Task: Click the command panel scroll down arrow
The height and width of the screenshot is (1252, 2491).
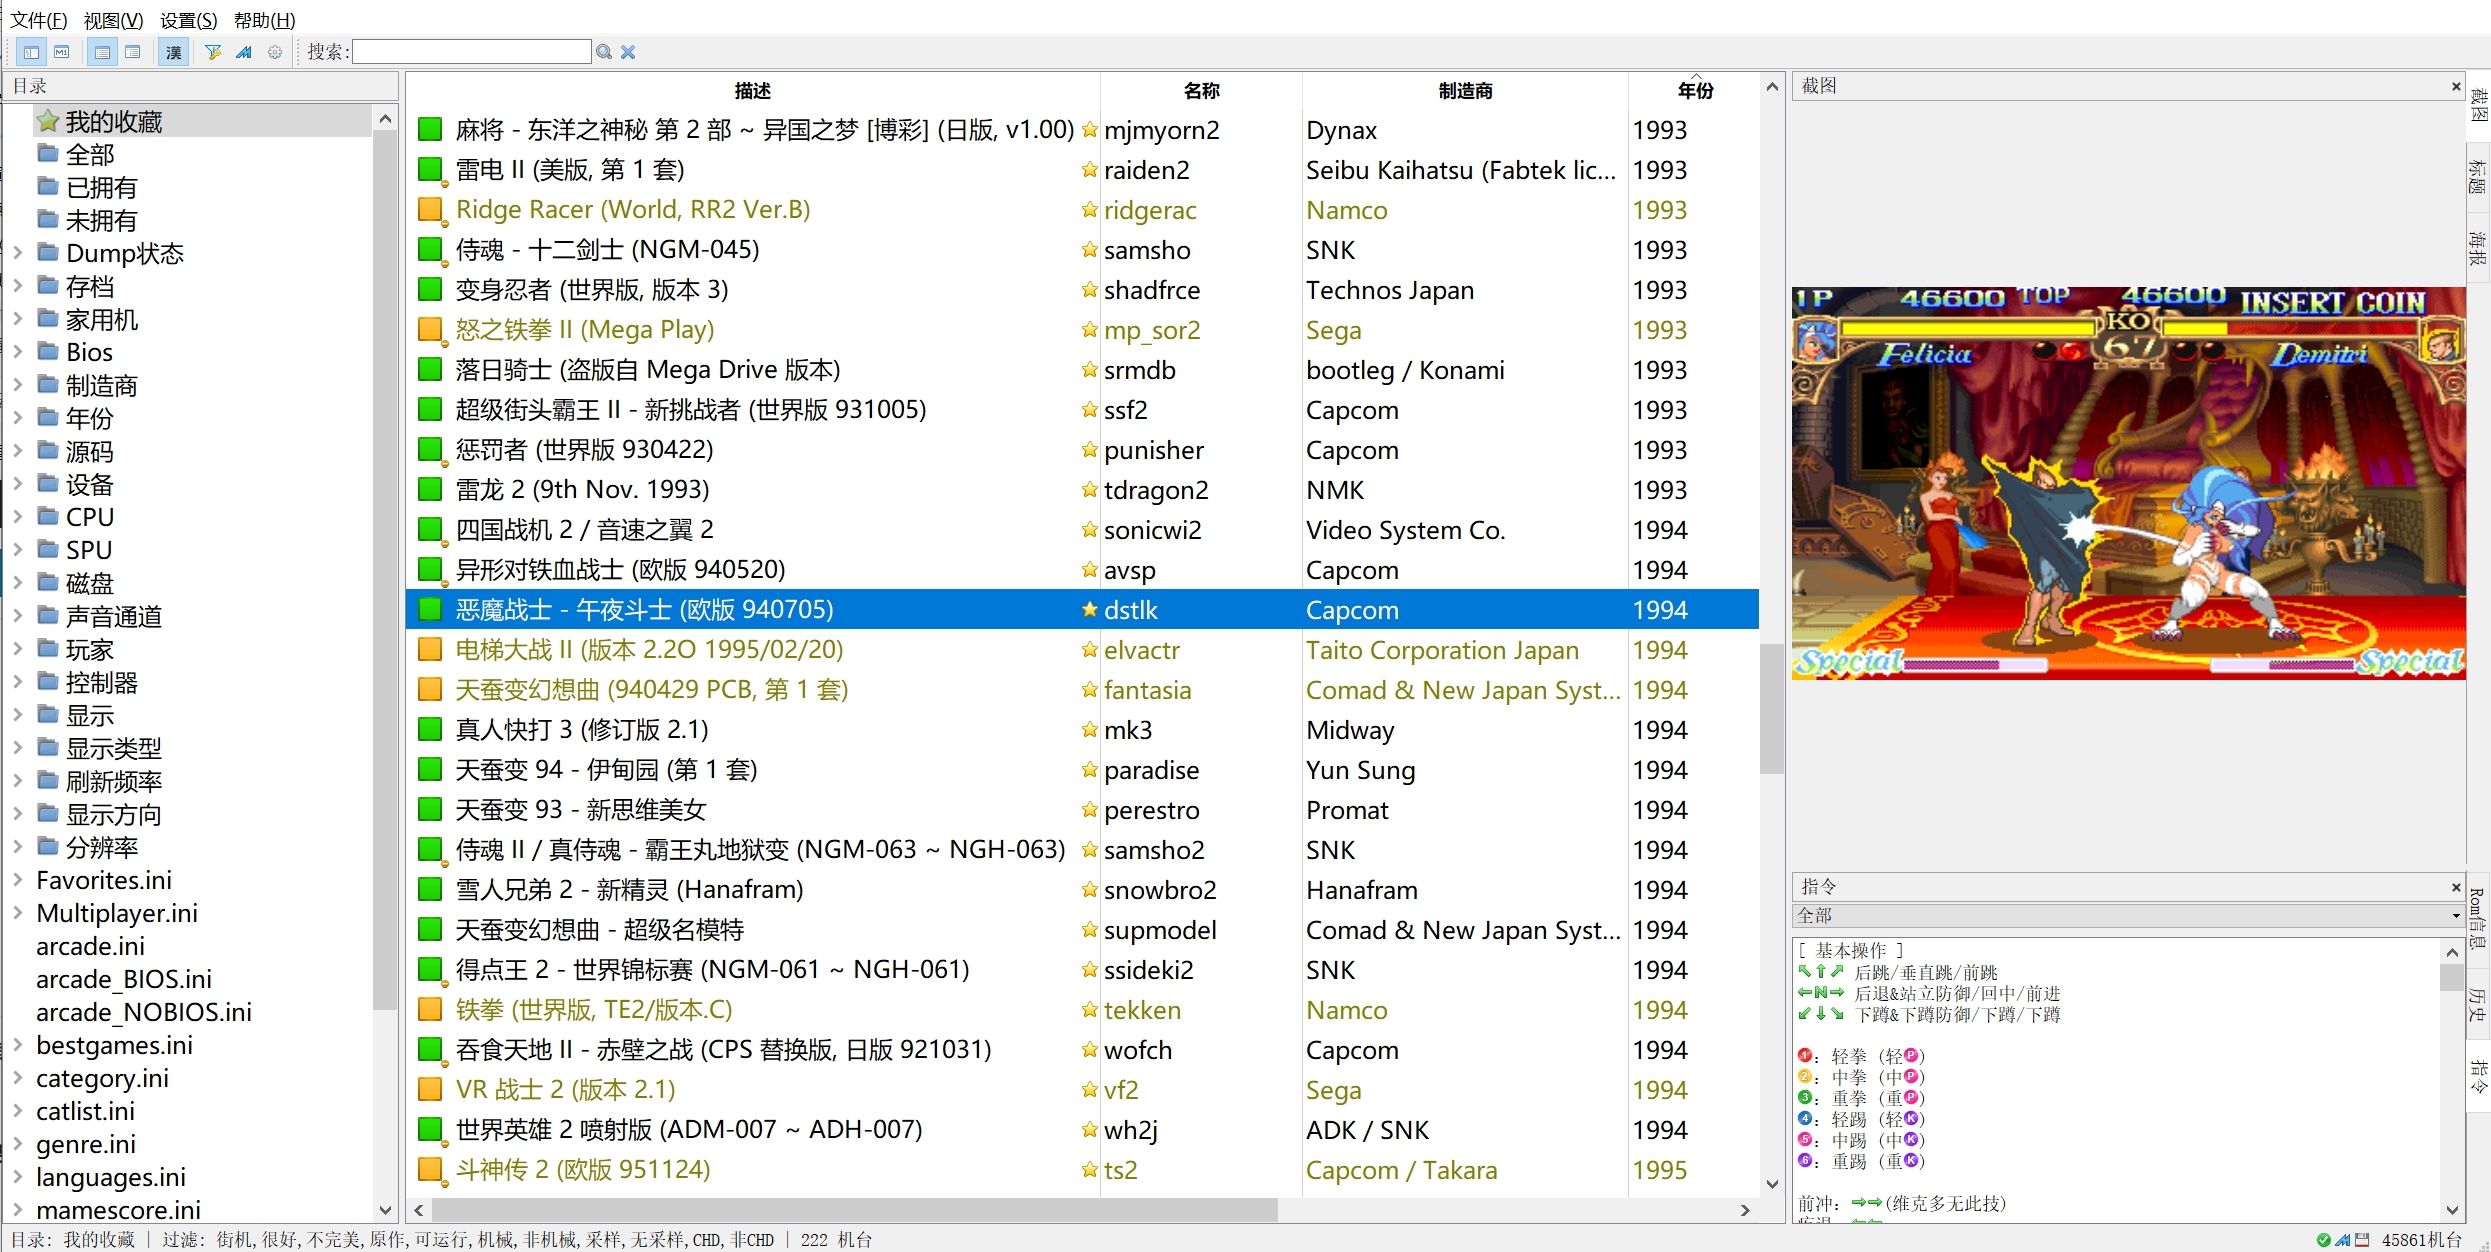Action: 2452,1210
